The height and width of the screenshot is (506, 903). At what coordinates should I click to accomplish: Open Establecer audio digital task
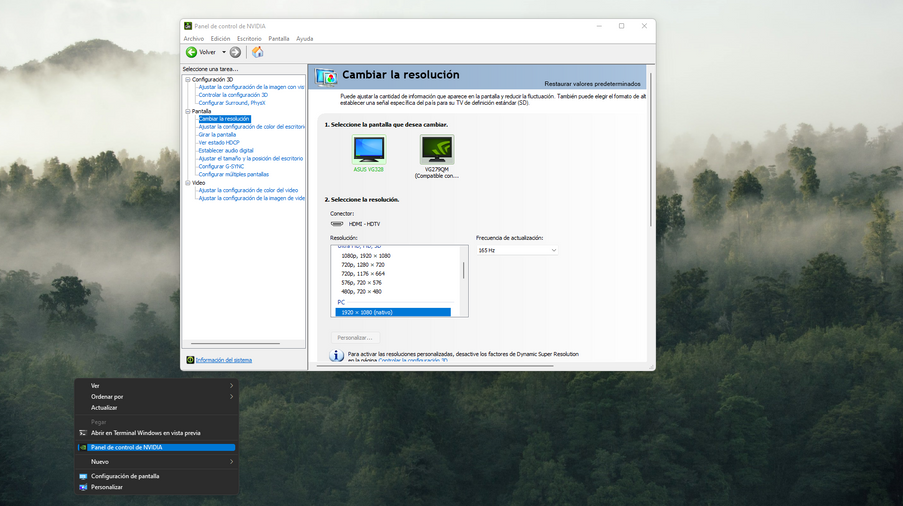pyautogui.click(x=226, y=151)
